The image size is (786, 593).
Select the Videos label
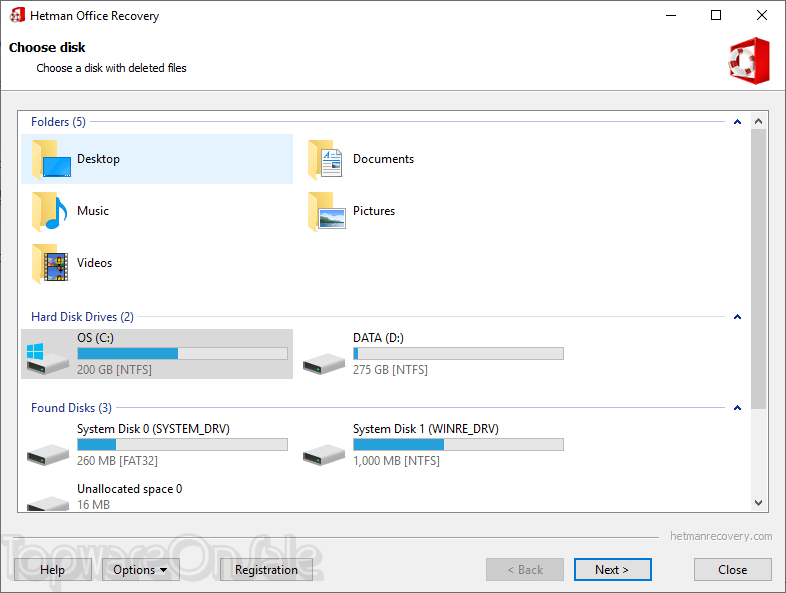(94, 263)
